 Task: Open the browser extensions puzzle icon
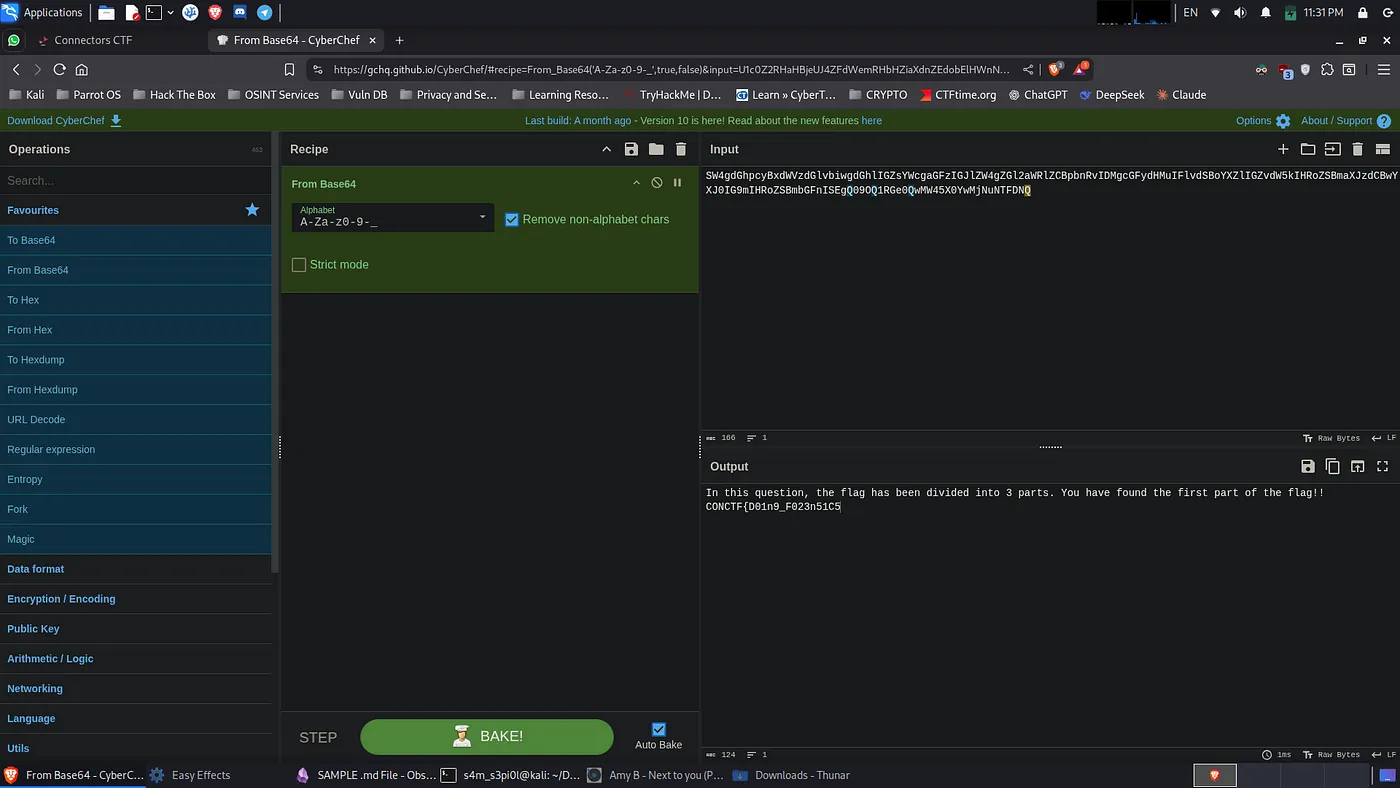coord(1327,69)
